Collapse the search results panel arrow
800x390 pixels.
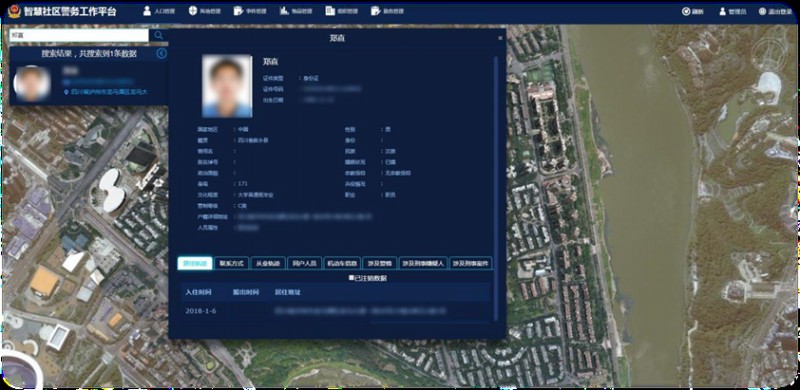click(161, 53)
